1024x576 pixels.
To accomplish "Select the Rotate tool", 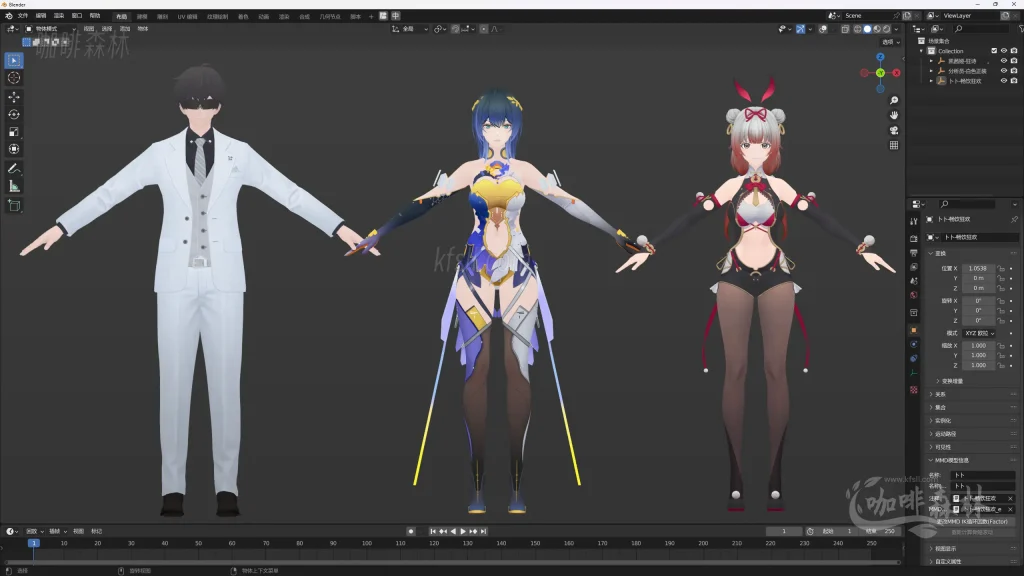I will 14,114.
